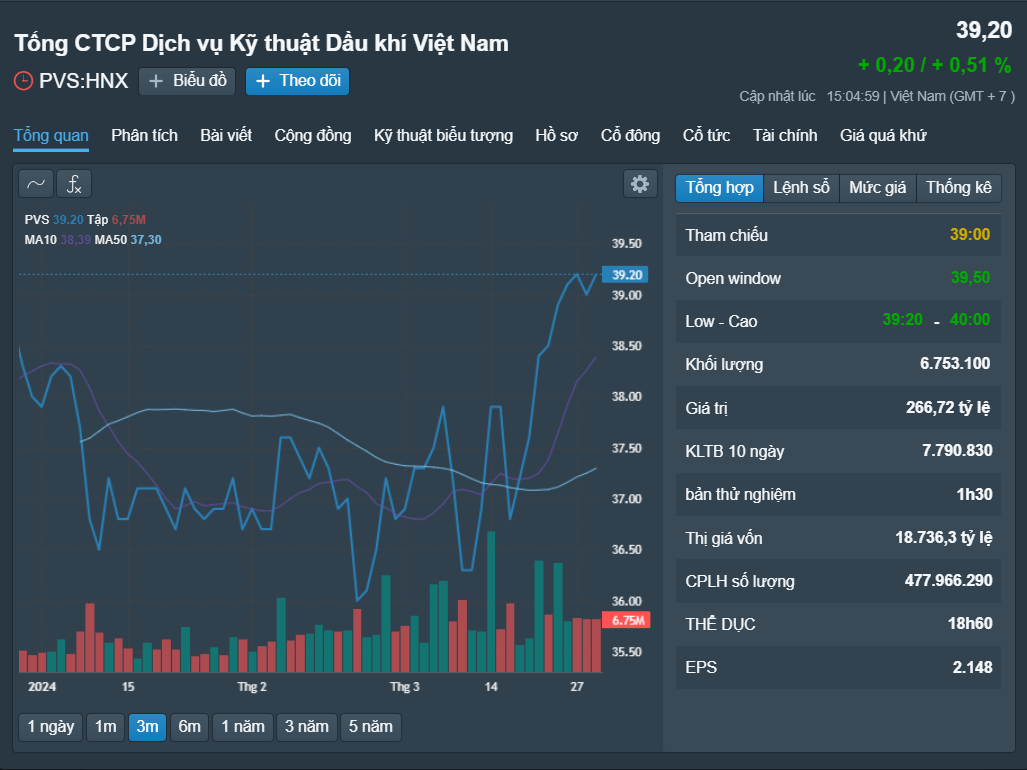Click the Tập 6,75M legend value
The height and width of the screenshot is (770, 1027).
coord(128,219)
